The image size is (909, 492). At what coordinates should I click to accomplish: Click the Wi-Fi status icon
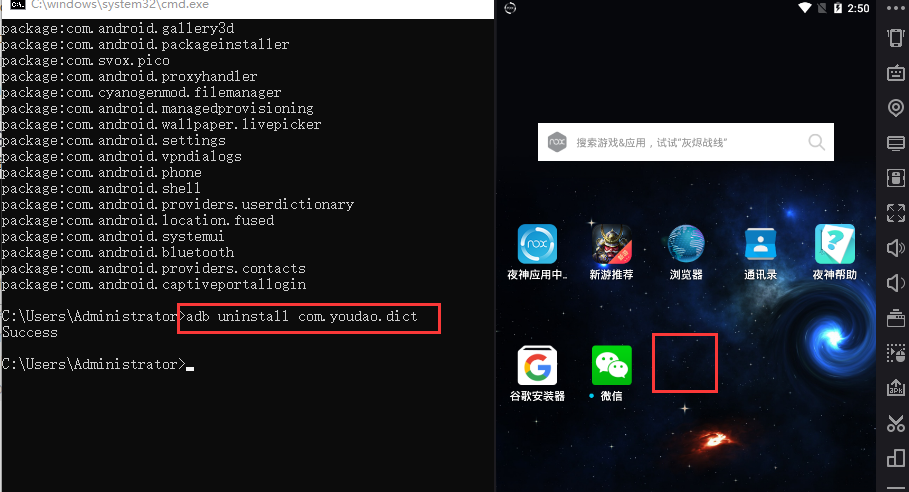tap(805, 8)
